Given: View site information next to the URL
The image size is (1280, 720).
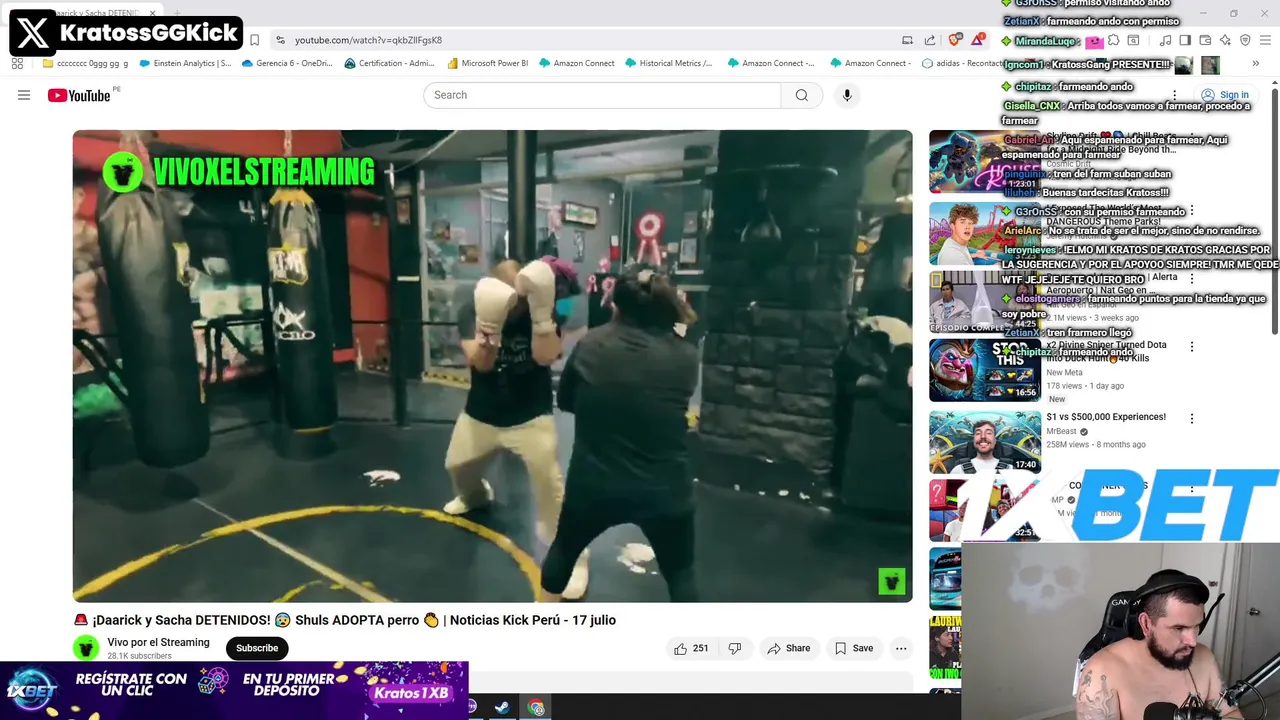Looking at the screenshot, I should [280, 40].
